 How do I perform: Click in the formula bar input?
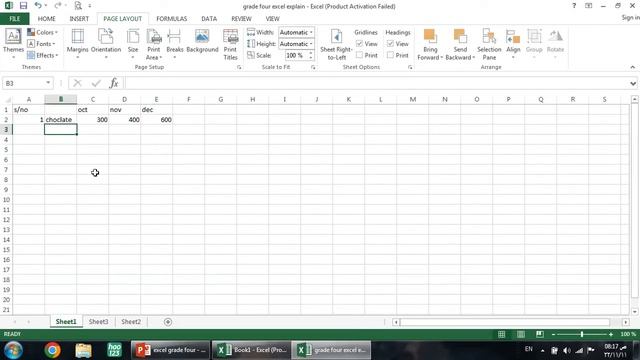point(376,83)
